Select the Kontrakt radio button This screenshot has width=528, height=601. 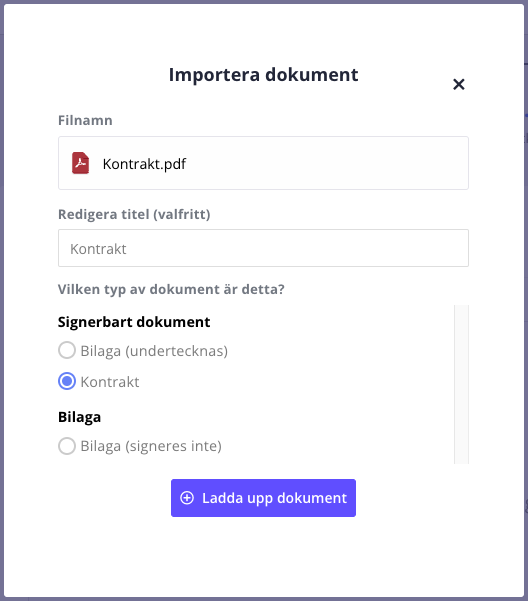[x=67, y=381]
